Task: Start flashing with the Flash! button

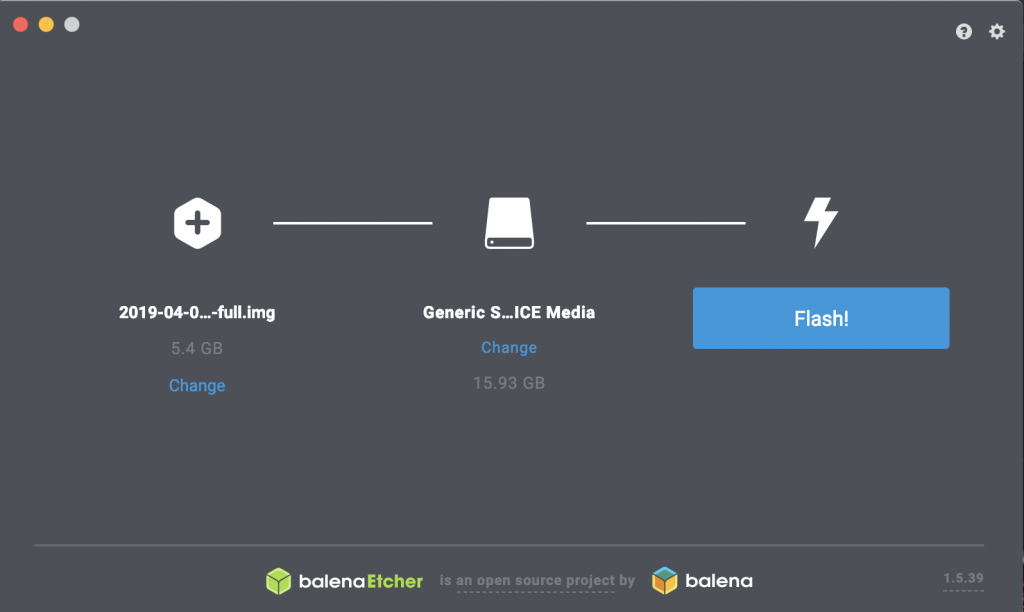Action: tap(821, 318)
